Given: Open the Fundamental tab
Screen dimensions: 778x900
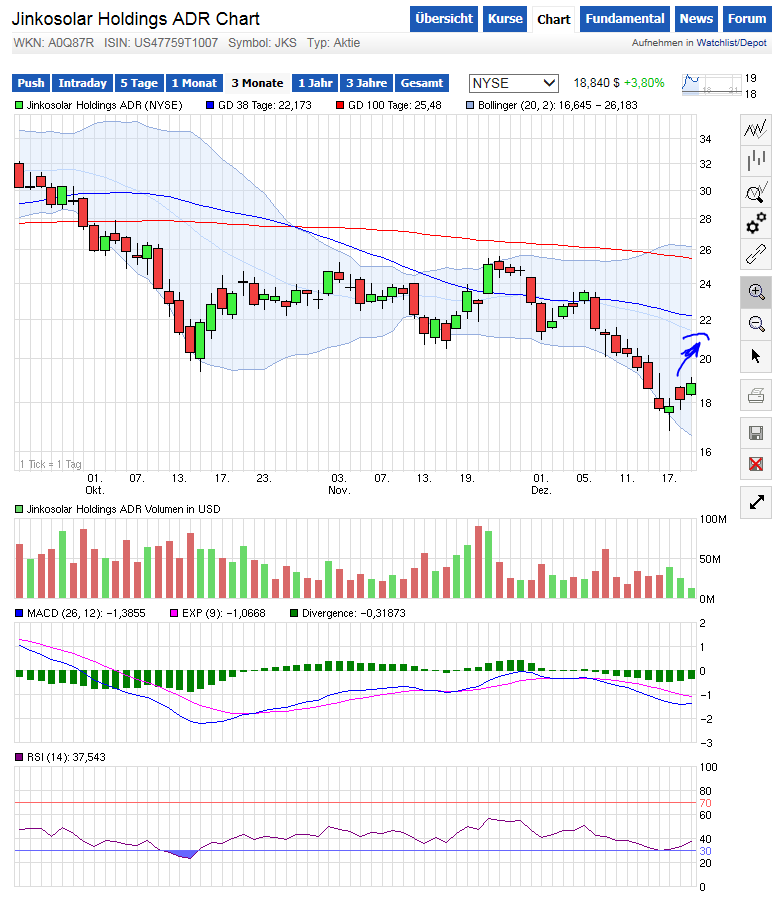Looking at the screenshot, I should pos(625,19).
